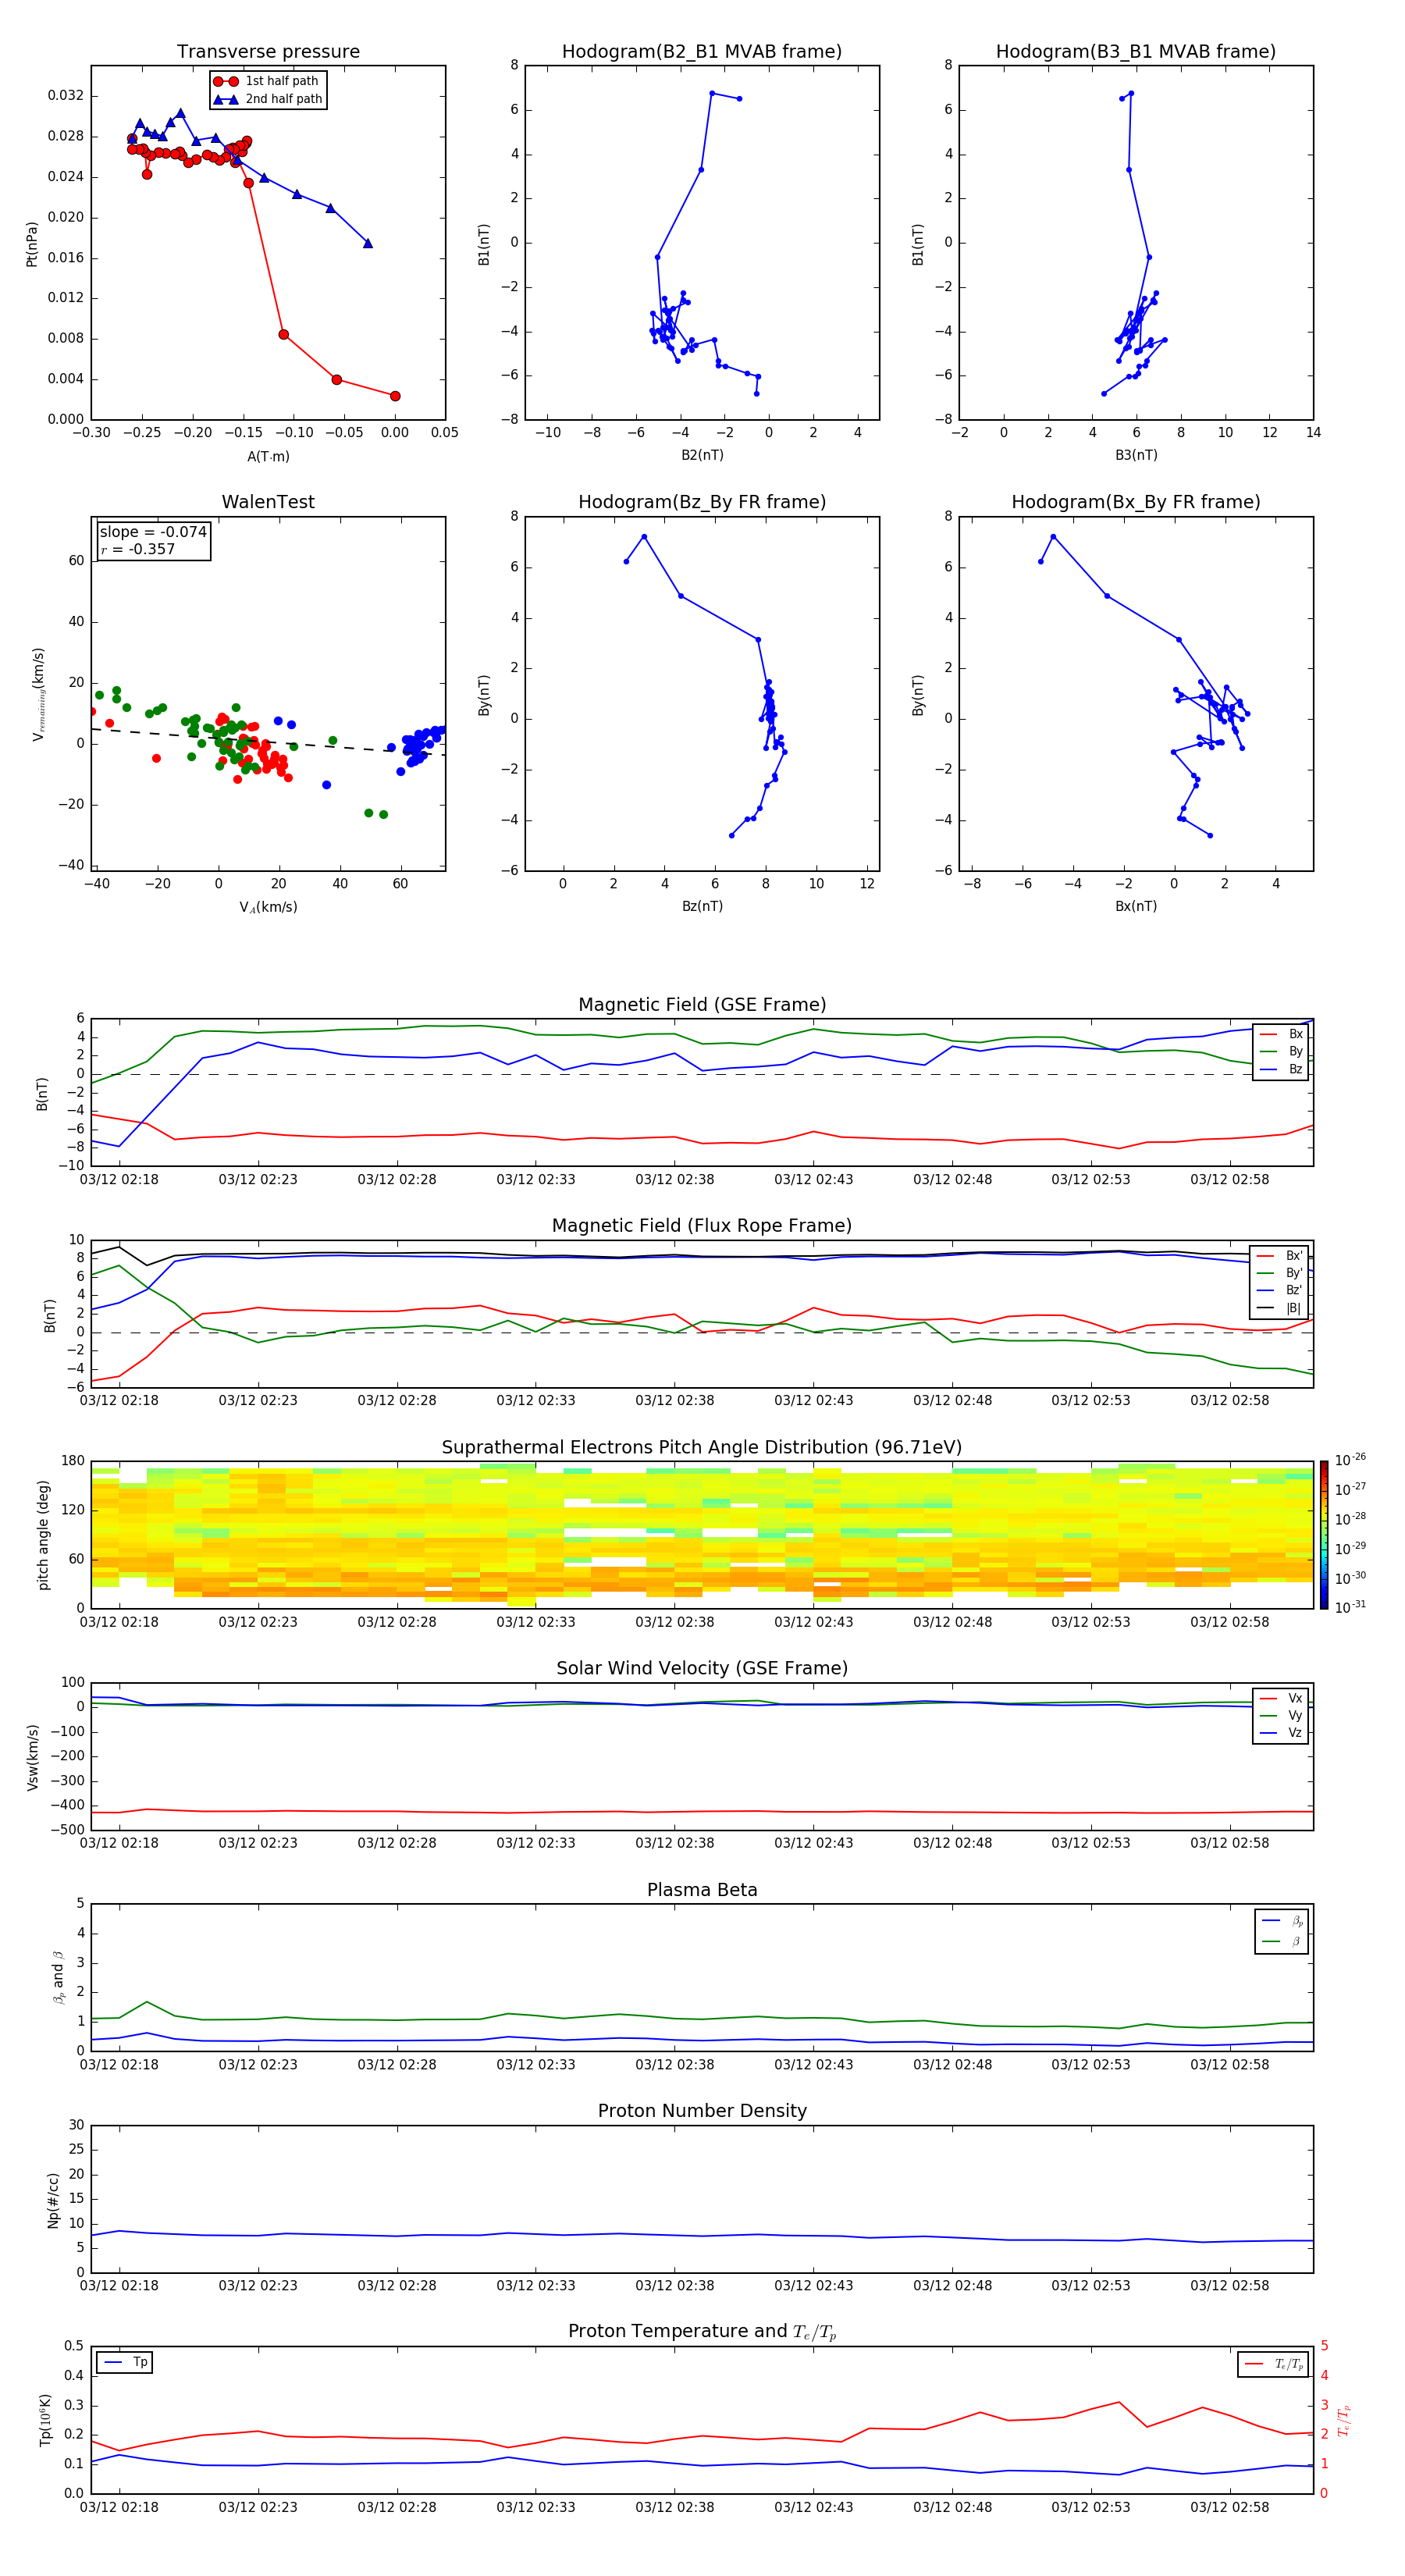This screenshot has height=2576, width=1405.
Task: Click "Bz" in the GSE magnetic field legend
Action: (1282, 1069)
